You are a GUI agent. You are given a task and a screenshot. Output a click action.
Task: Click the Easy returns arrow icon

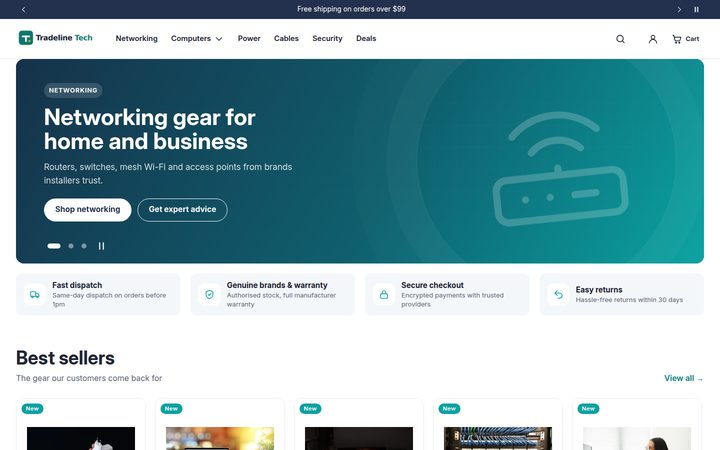[x=558, y=295]
